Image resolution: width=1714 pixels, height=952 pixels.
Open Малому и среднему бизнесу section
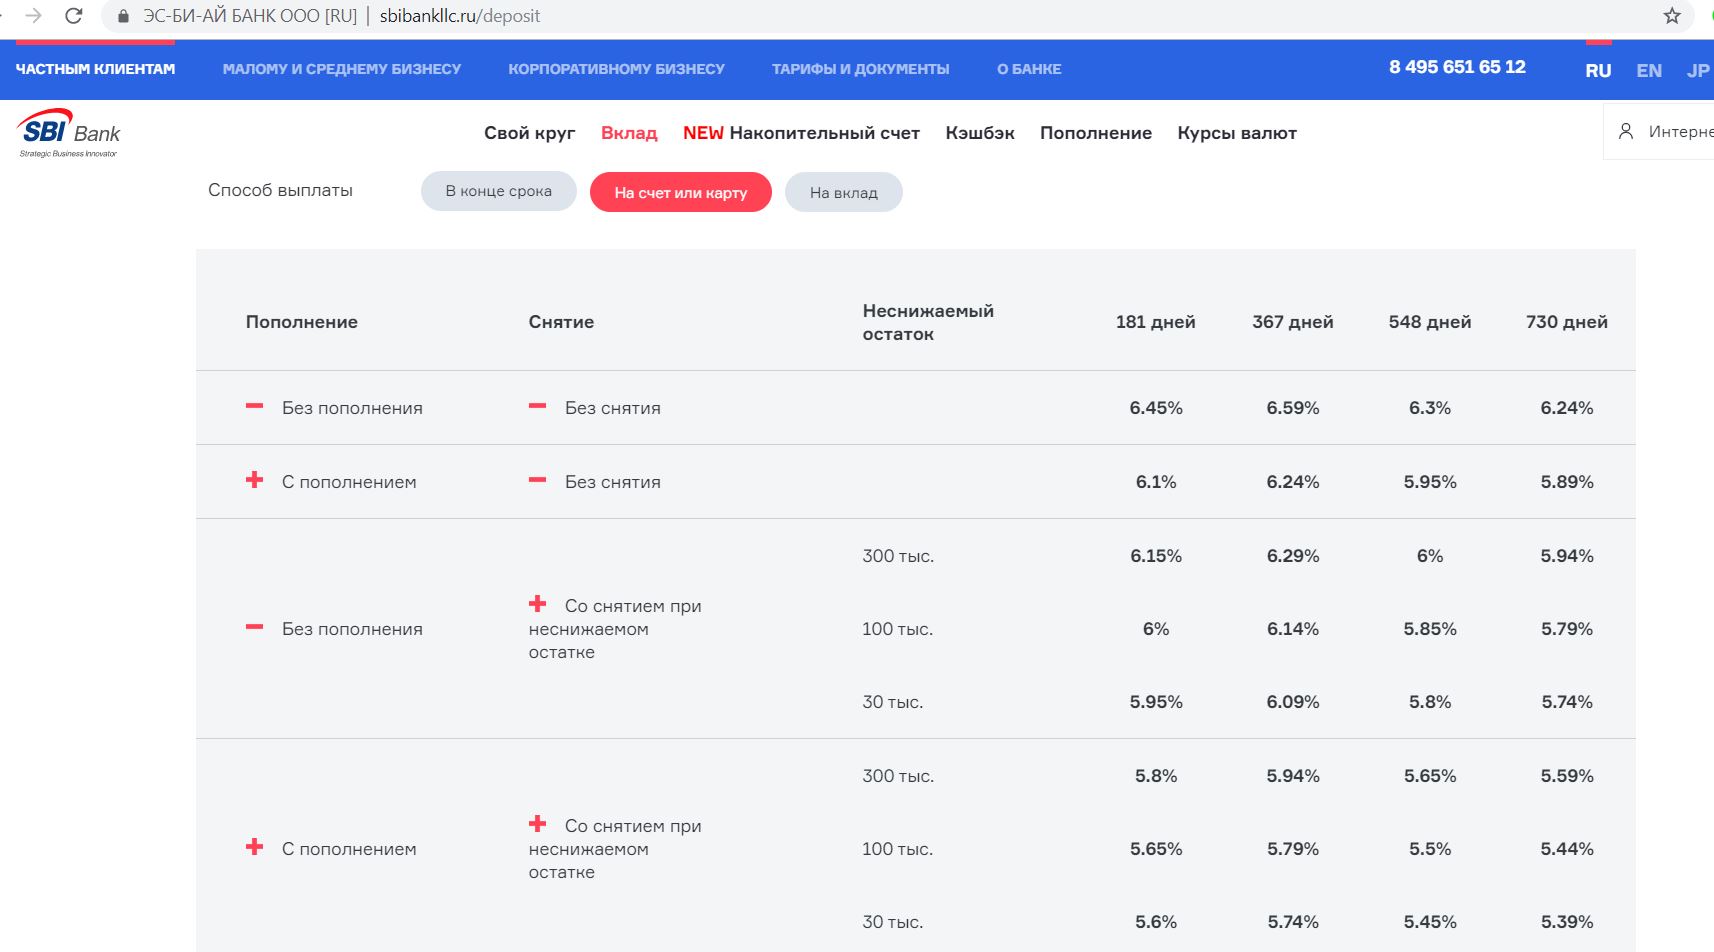pos(342,69)
